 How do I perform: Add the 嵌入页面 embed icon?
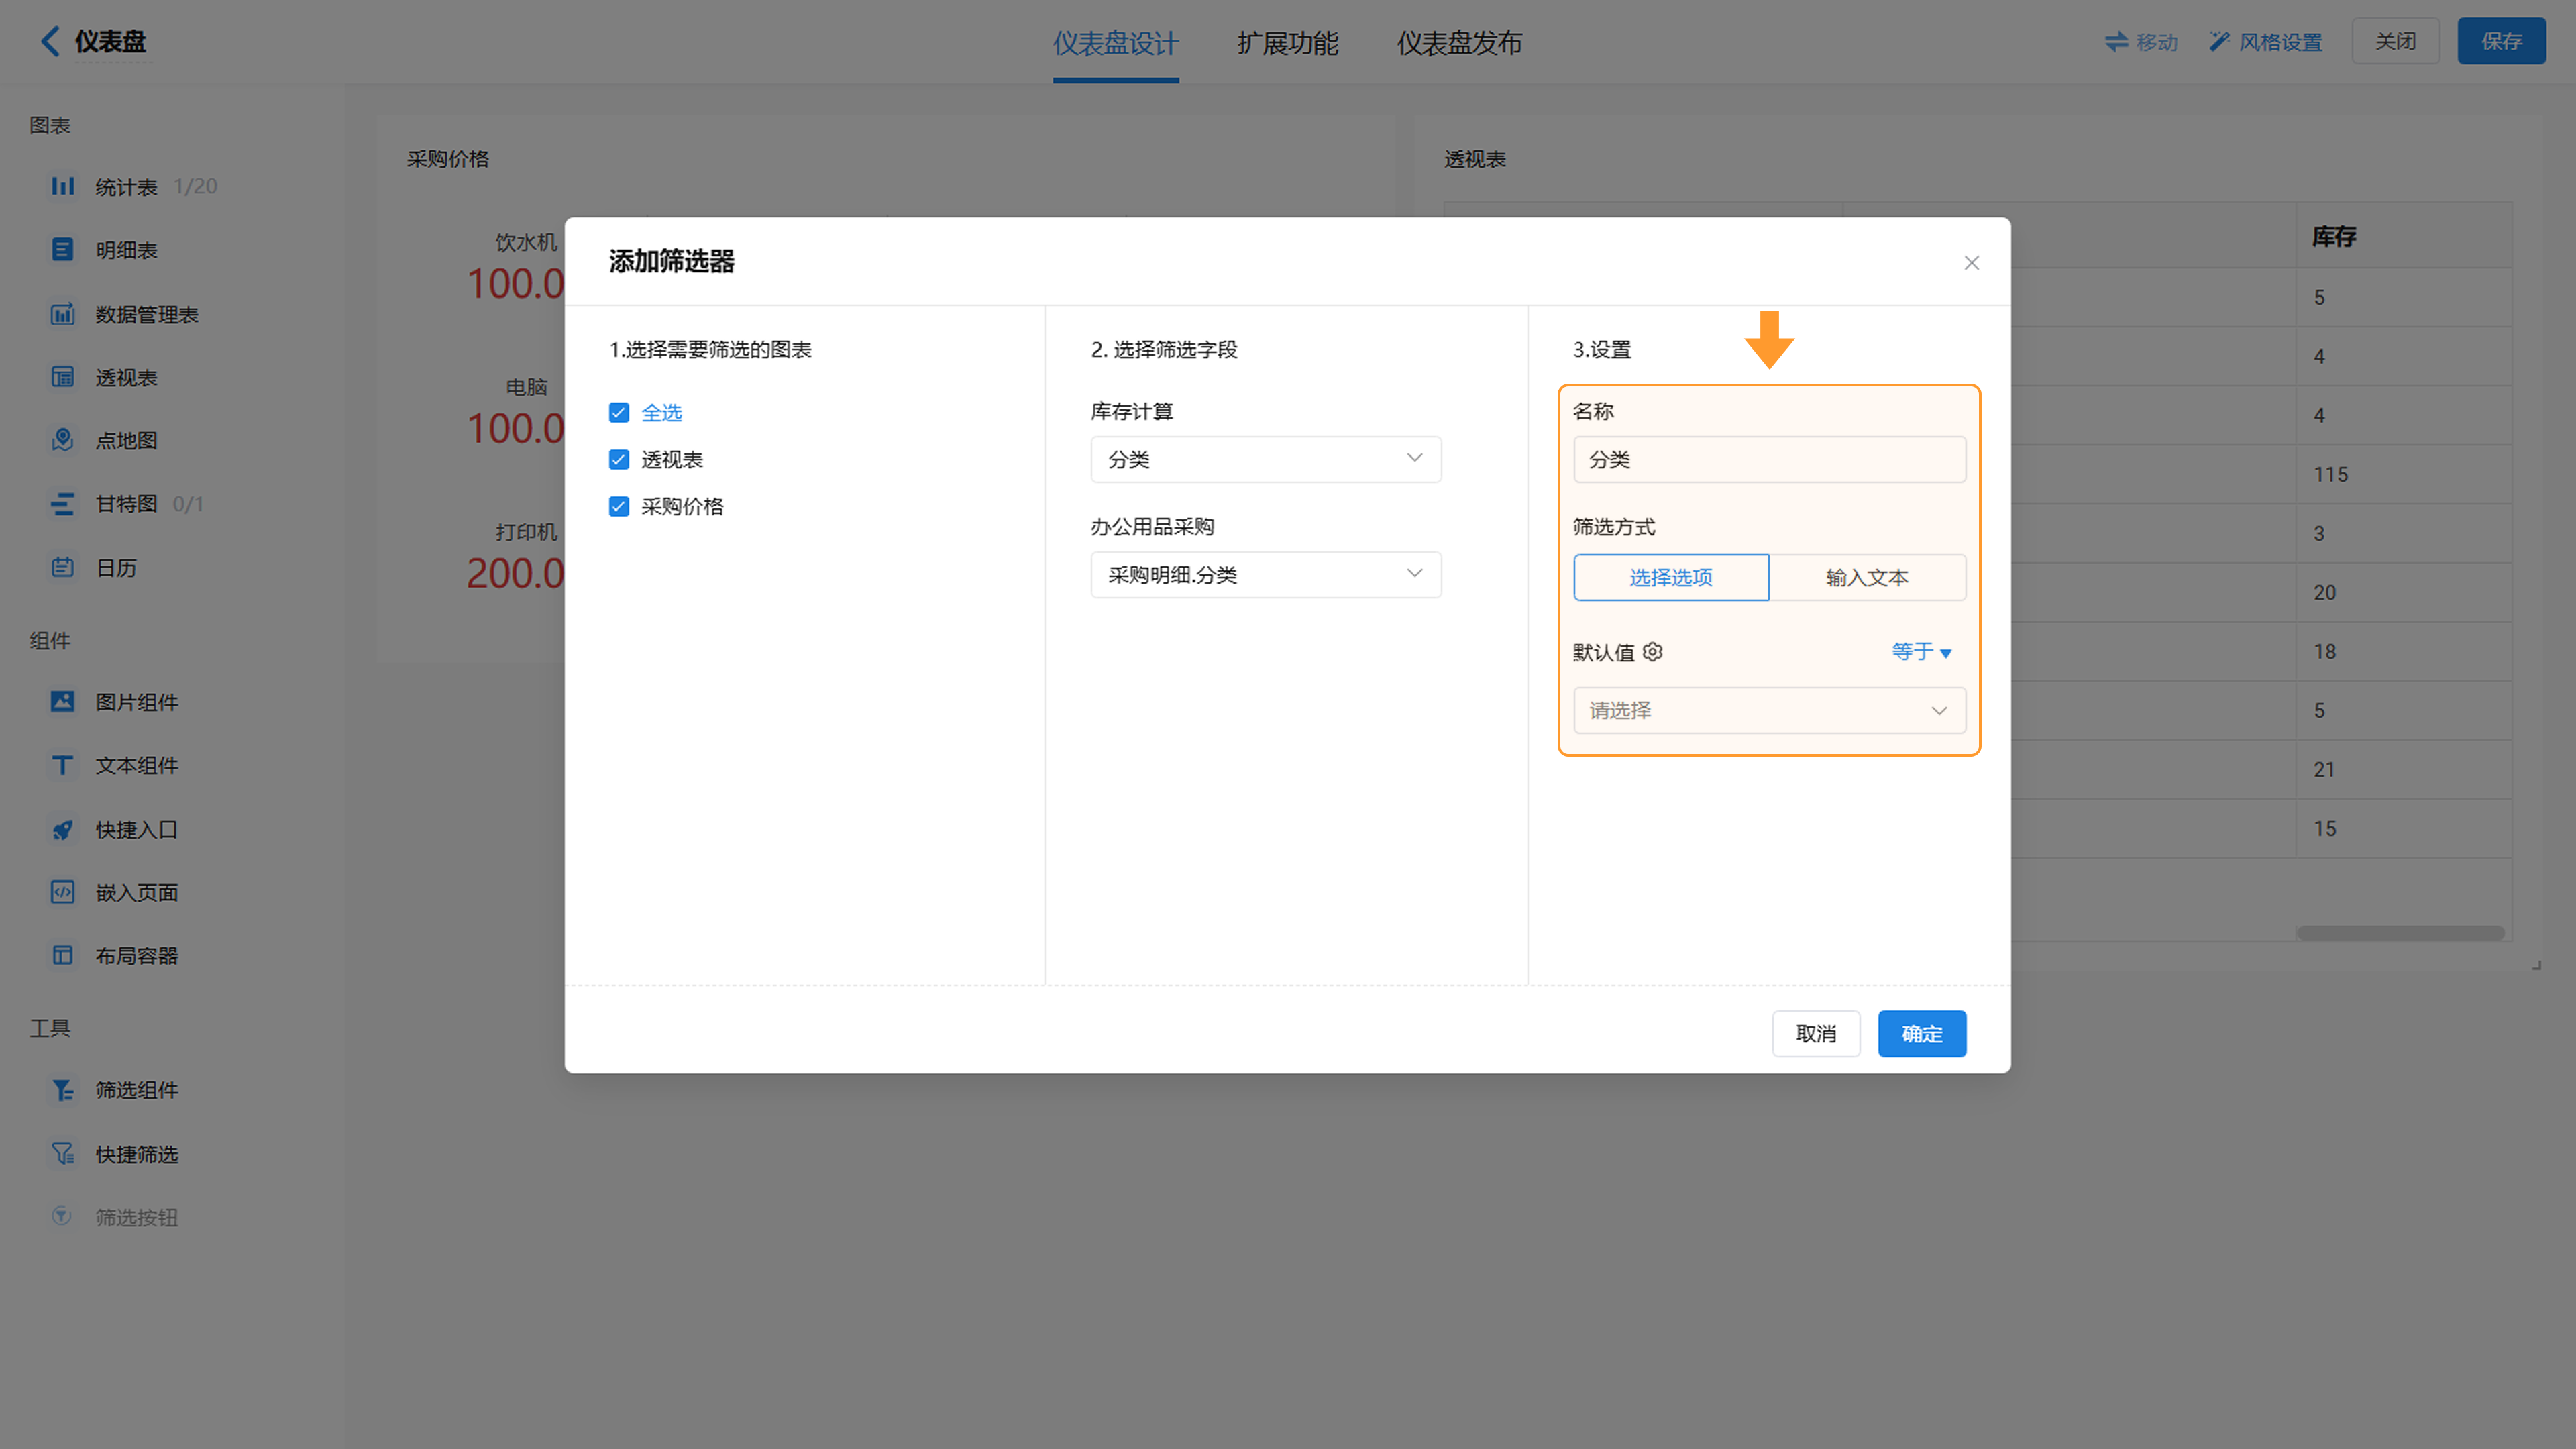(x=63, y=892)
